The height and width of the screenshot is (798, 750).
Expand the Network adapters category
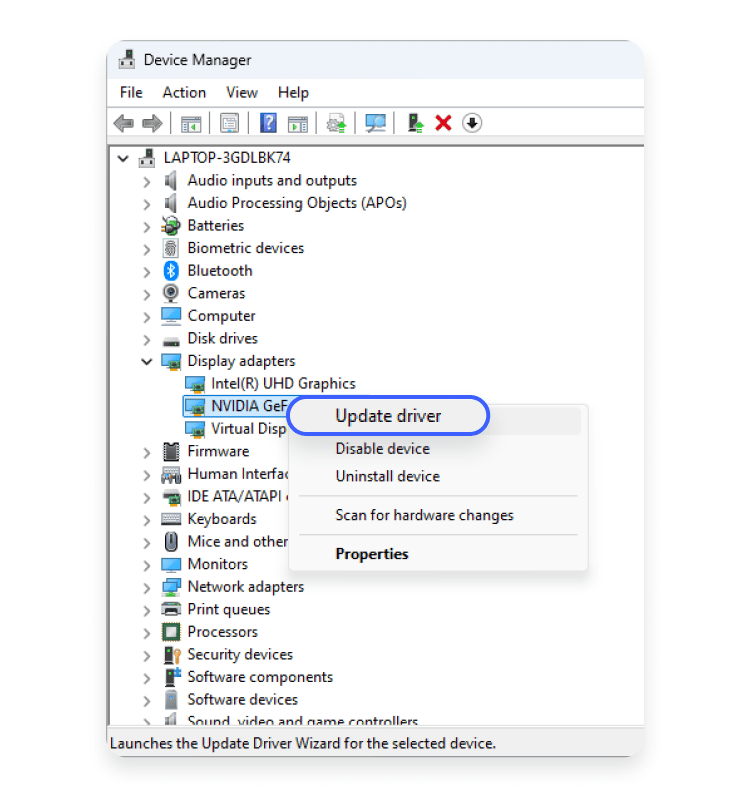[x=147, y=587]
